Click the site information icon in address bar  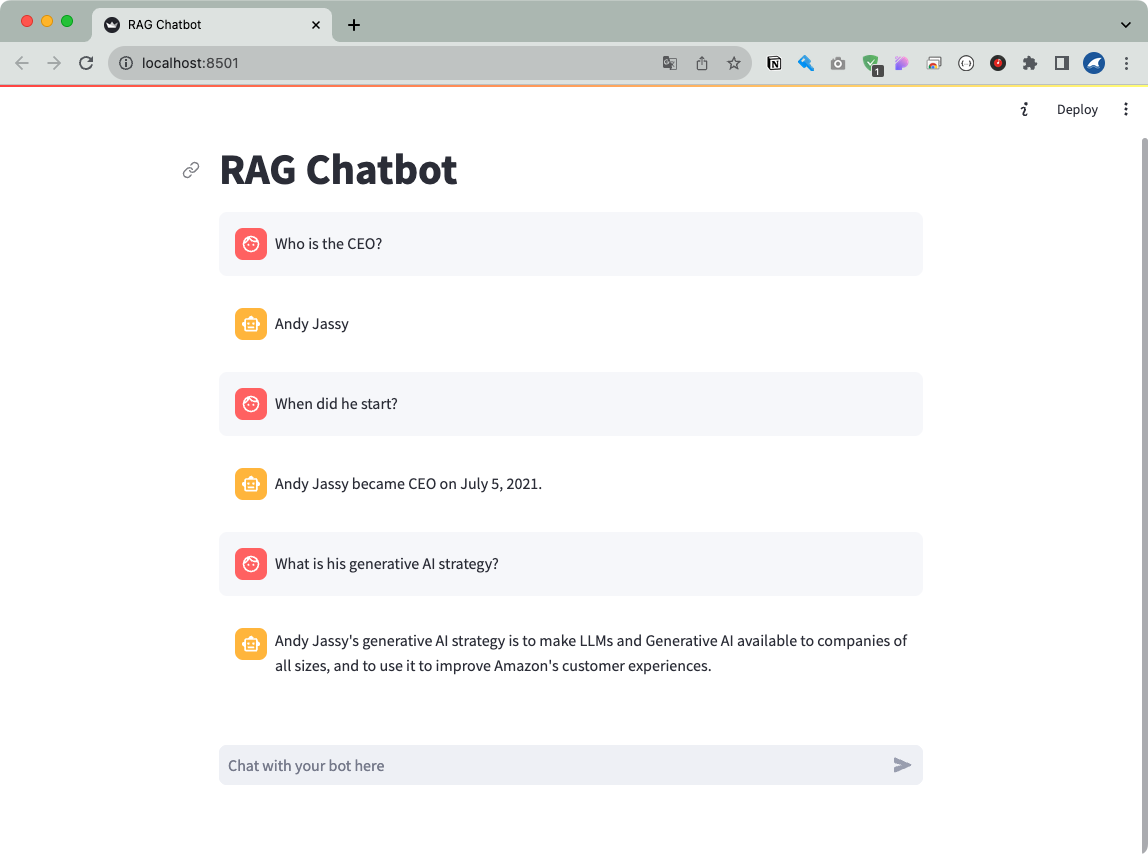(126, 63)
